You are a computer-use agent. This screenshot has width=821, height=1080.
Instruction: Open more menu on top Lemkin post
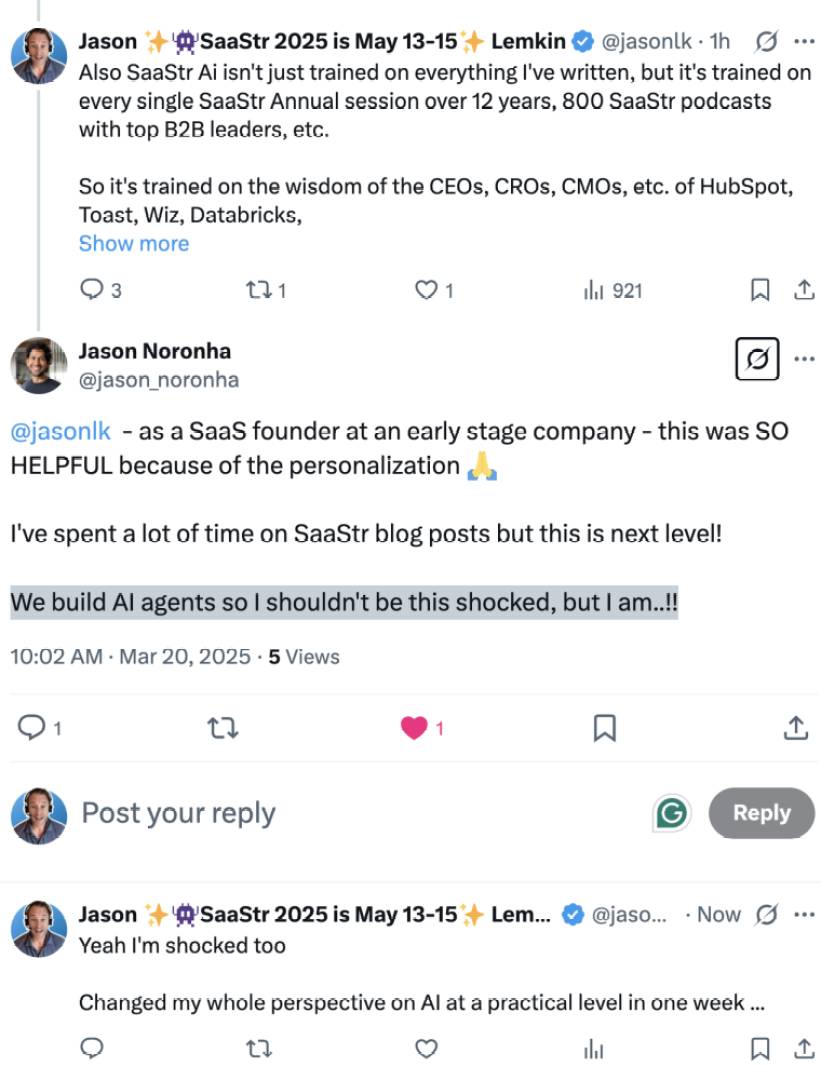[803, 42]
